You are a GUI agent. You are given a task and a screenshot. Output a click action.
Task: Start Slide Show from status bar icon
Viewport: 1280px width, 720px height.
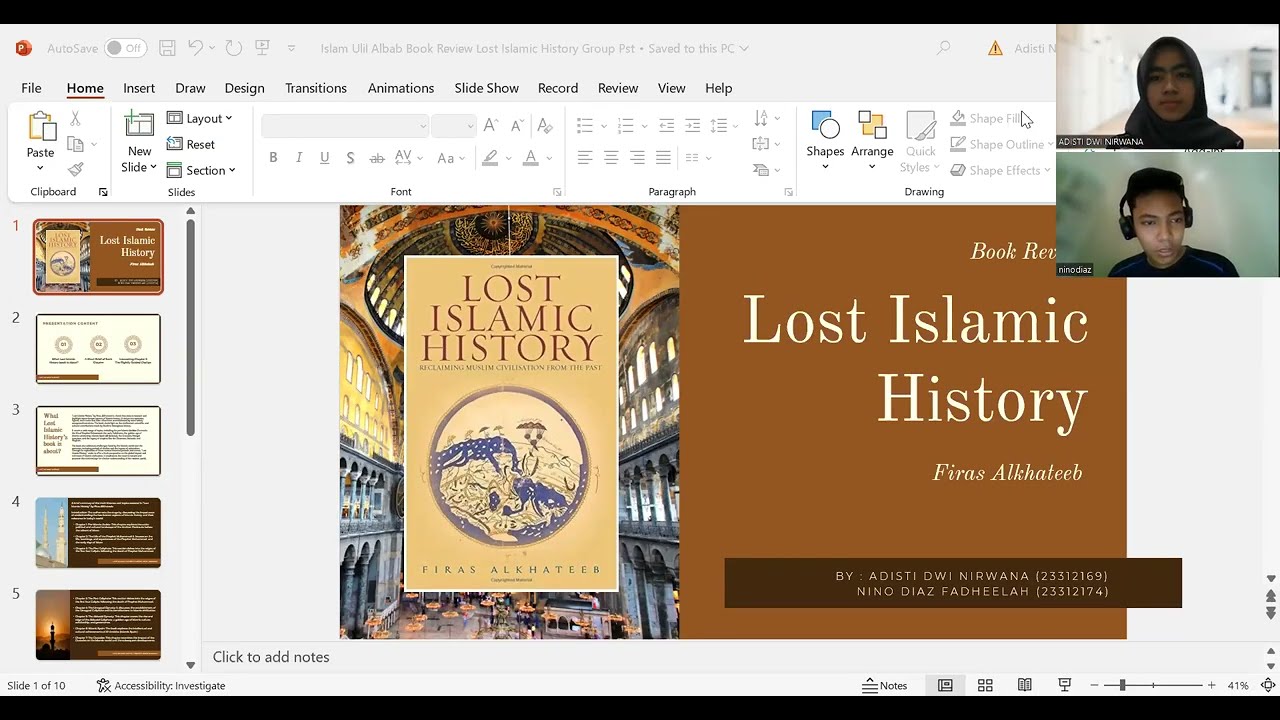tap(1065, 685)
